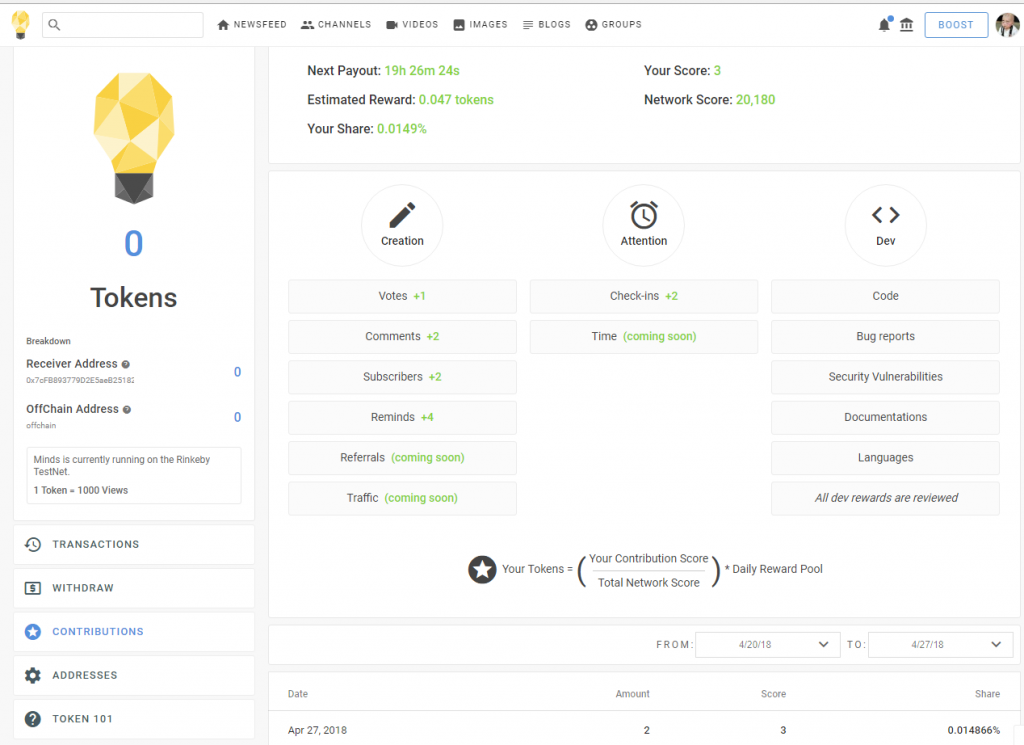1024x745 pixels.
Task: Click the Estimated Reward 0.047 tokens value
Action: pyautogui.click(x=456, y=100)
